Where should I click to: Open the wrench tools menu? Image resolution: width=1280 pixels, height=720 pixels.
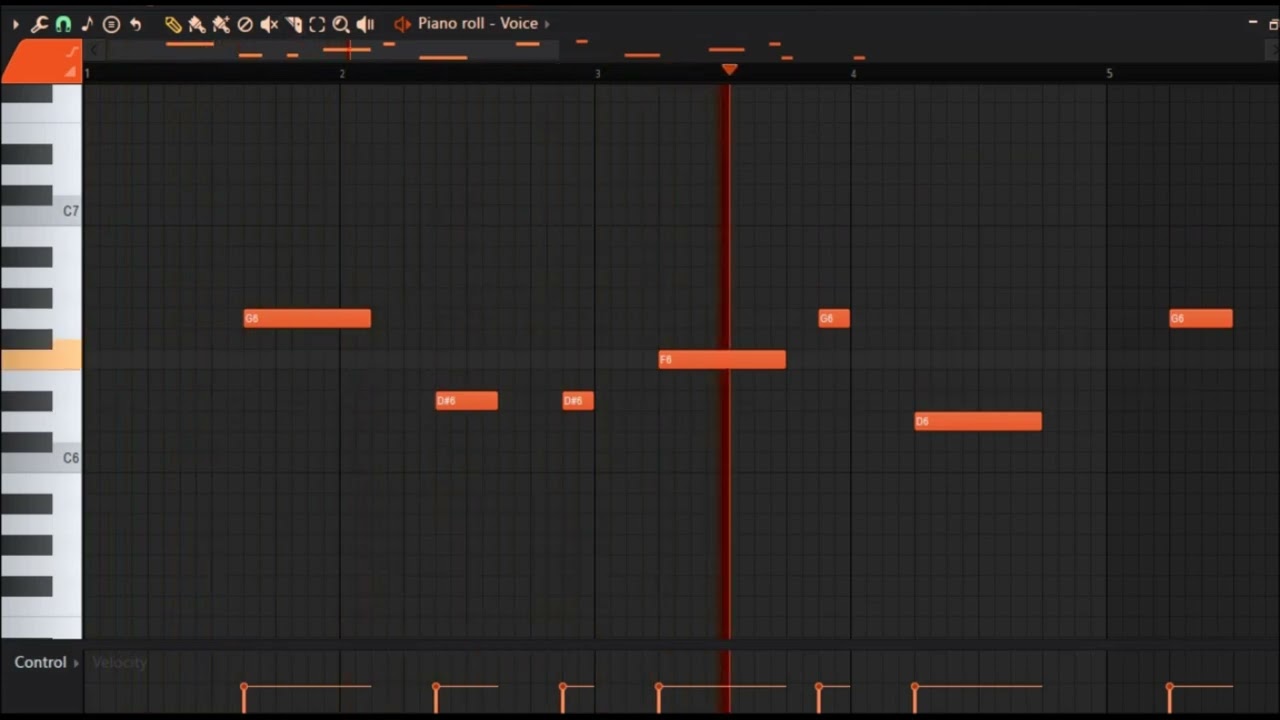point(39,24)
